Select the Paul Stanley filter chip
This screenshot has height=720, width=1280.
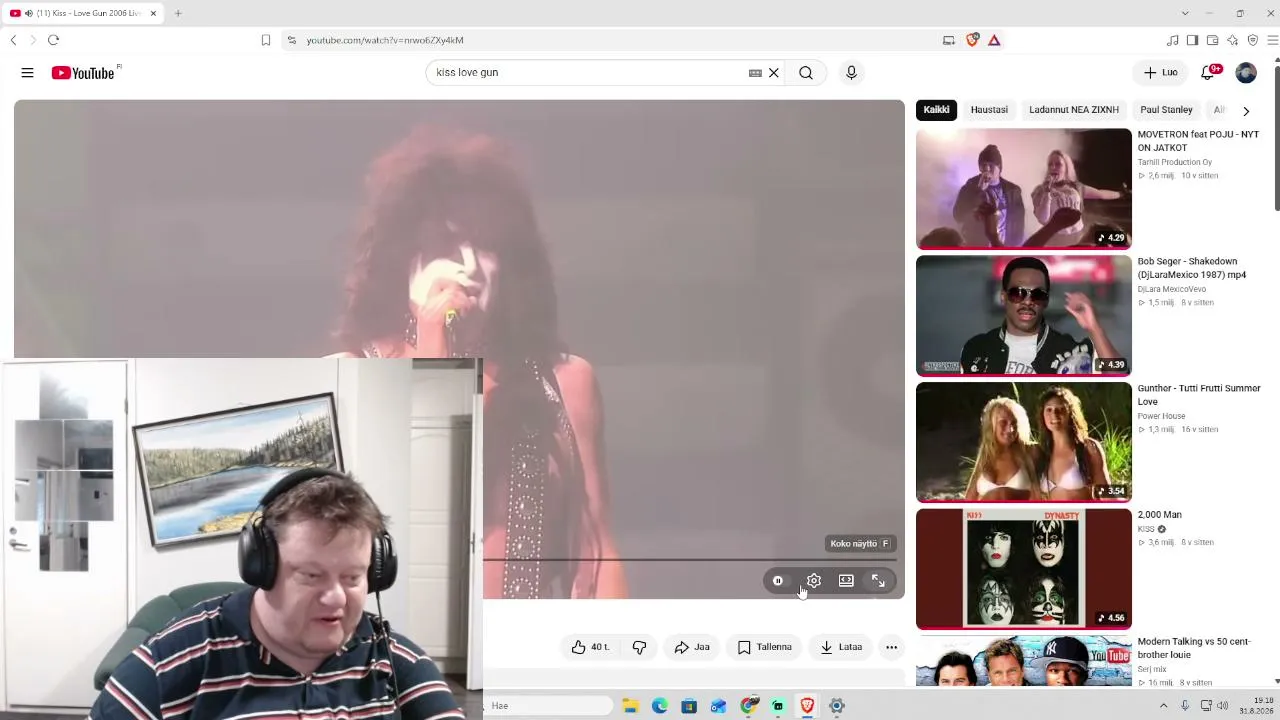click(1166, 110)
